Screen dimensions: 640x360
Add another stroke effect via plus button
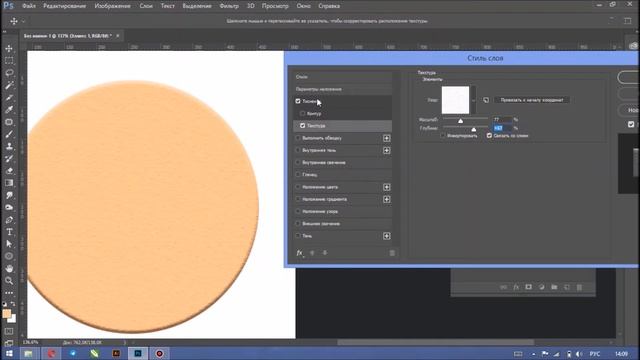click(387, 138)
